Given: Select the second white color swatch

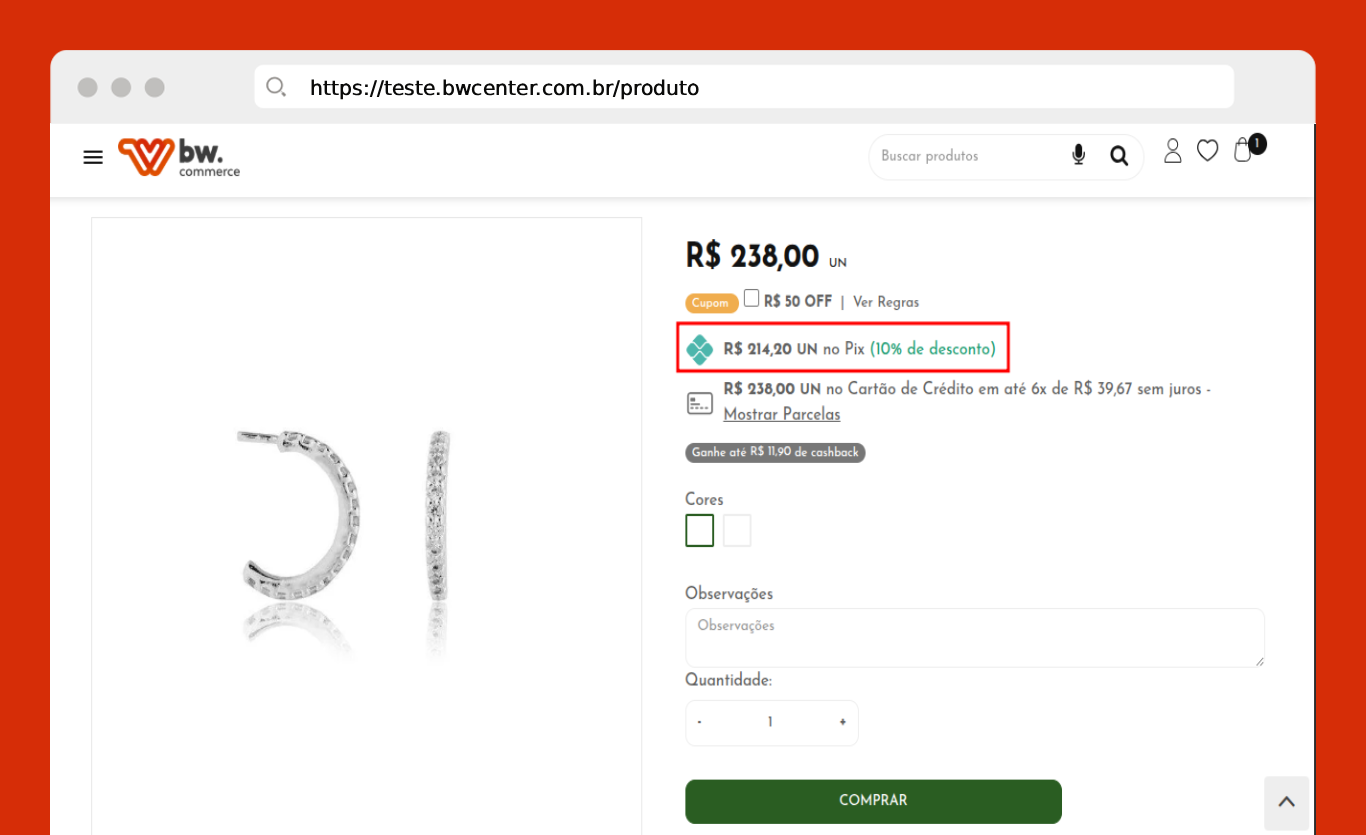Looking at the screenshot, I should coord(737,531).
